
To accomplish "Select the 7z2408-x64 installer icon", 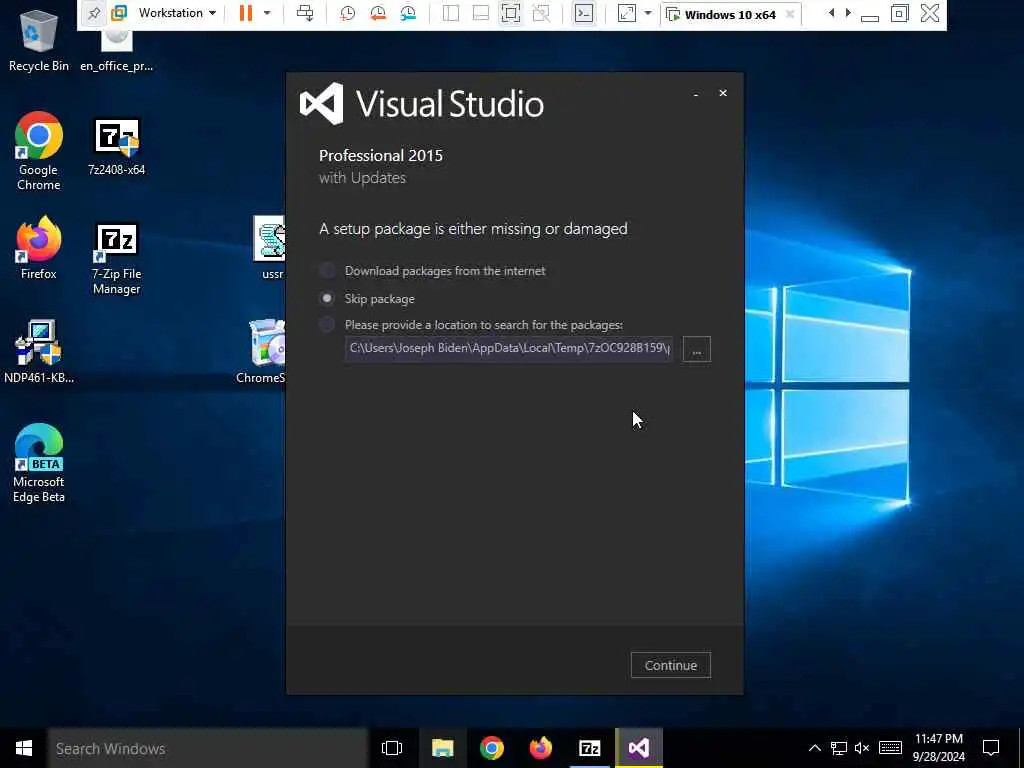I will coord(116,146).
